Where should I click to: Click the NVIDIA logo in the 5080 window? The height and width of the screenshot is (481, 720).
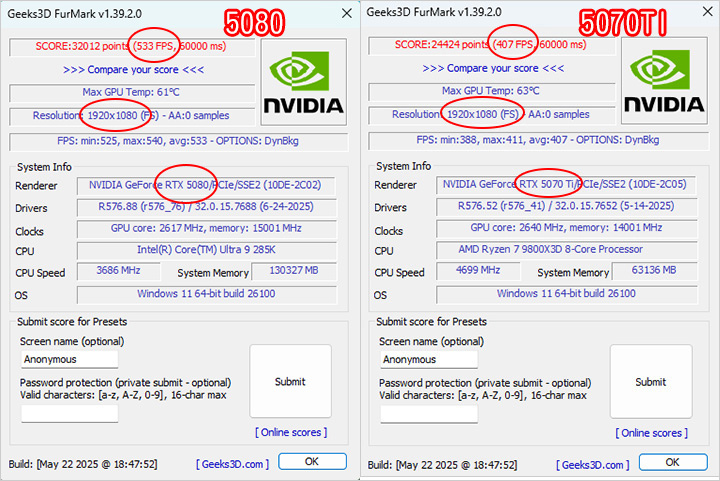[304, 82]
